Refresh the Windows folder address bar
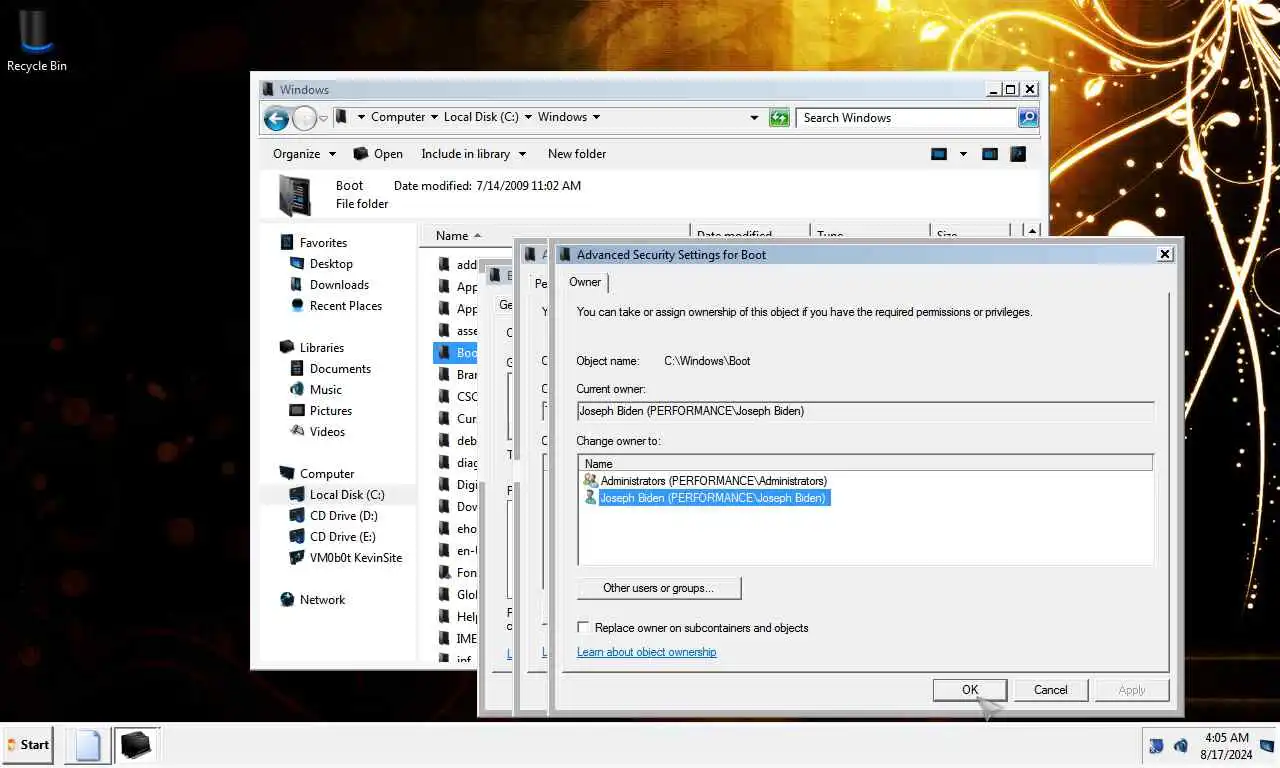The height and width of the screenshot is (768, 1280). tap(779, 118)
